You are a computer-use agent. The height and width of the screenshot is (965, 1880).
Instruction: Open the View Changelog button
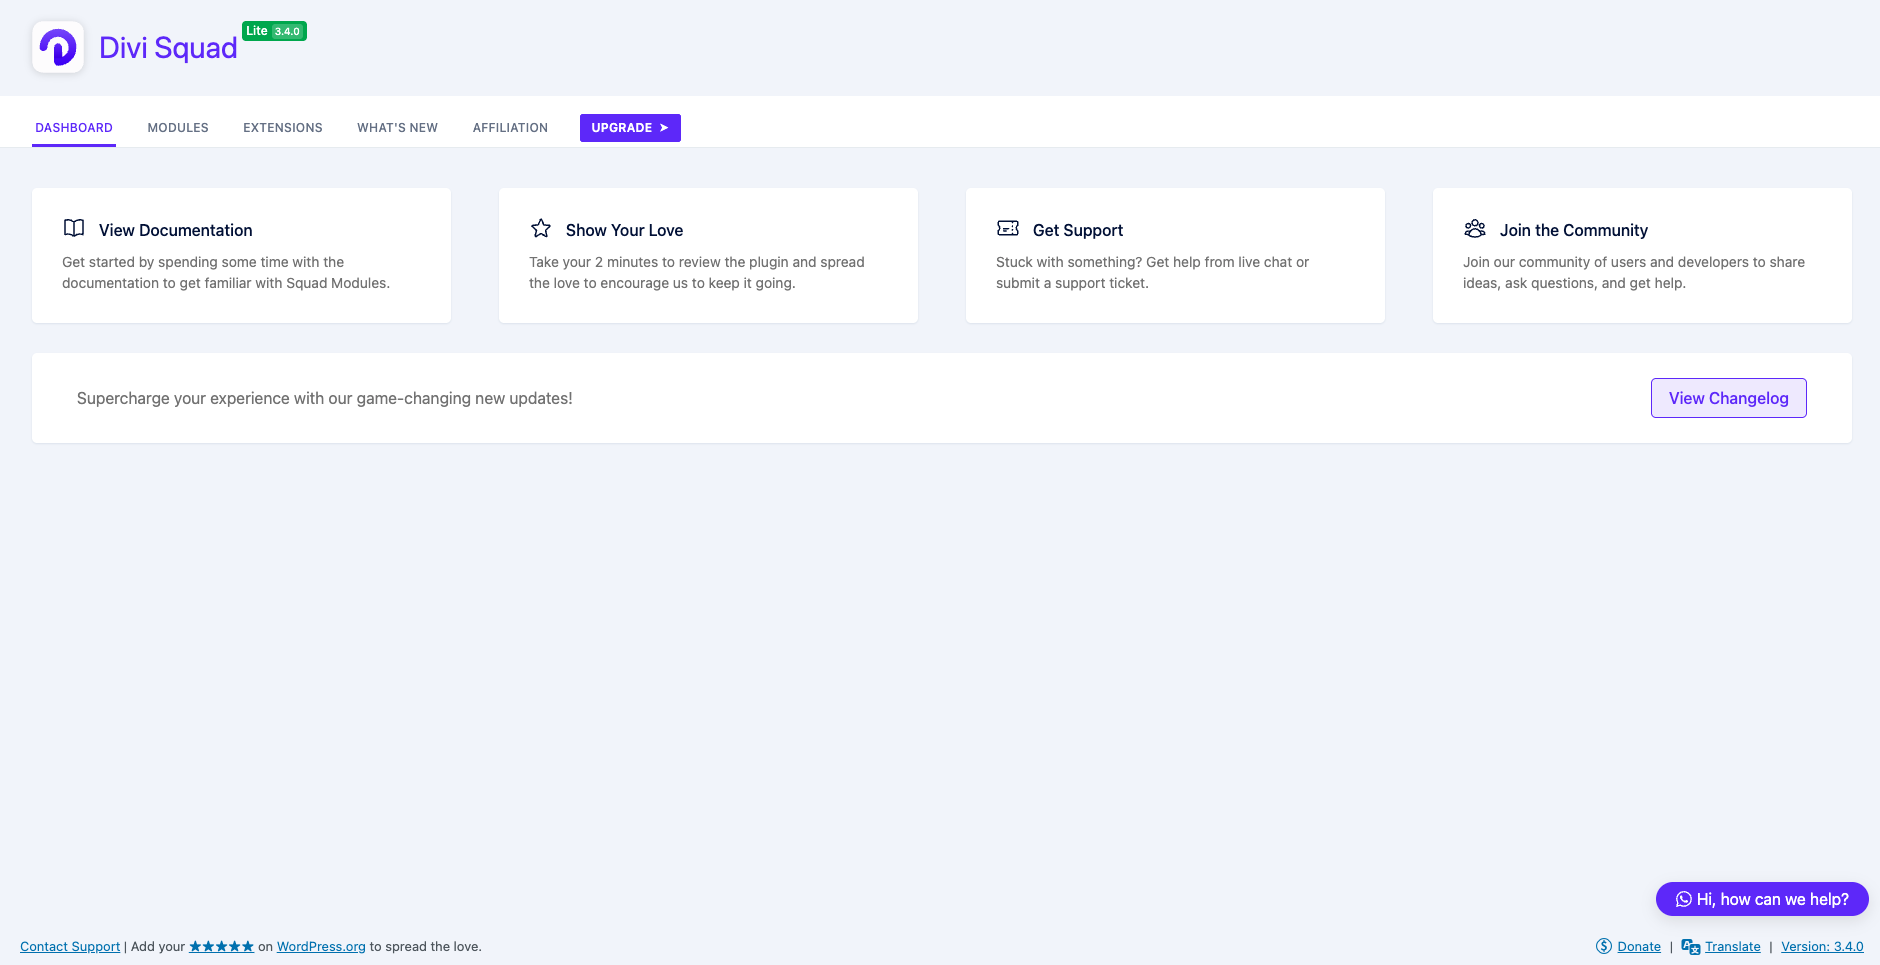tap(1728, 398)
